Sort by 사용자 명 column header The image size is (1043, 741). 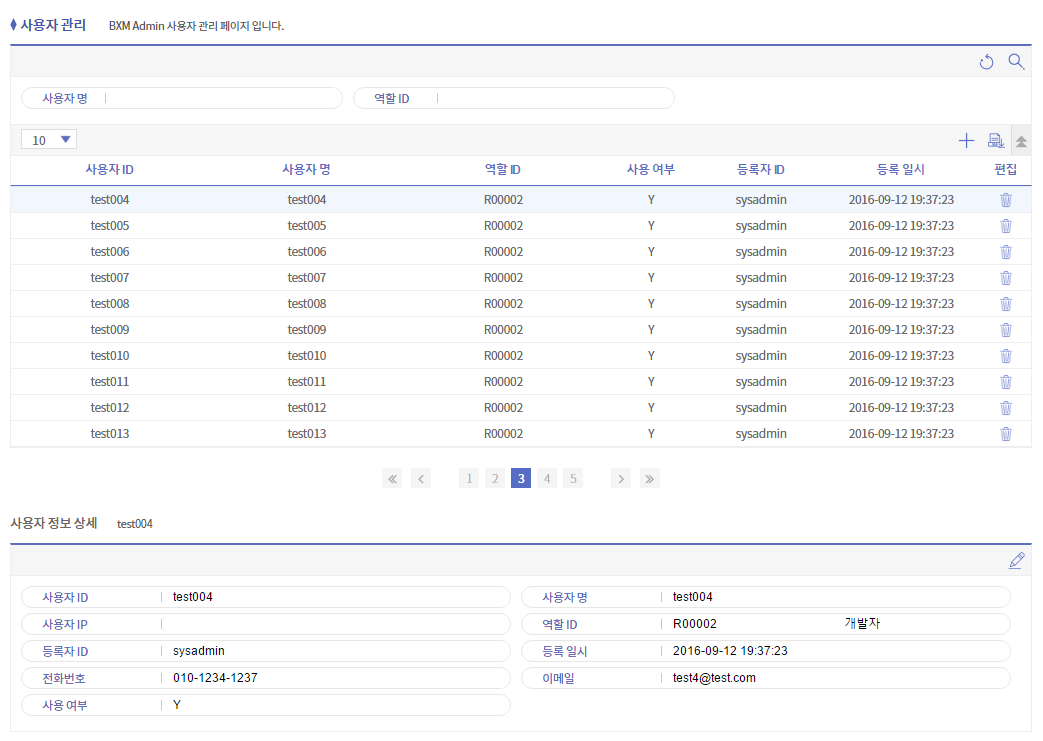[307, 170]
